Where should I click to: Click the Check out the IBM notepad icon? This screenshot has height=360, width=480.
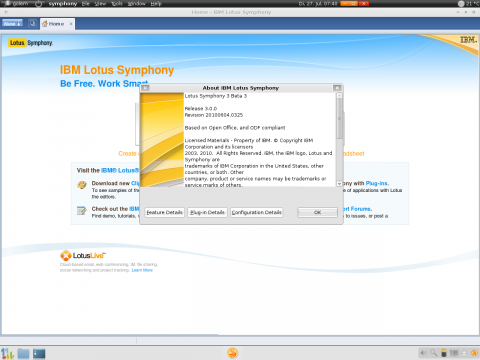pos(82,210)
